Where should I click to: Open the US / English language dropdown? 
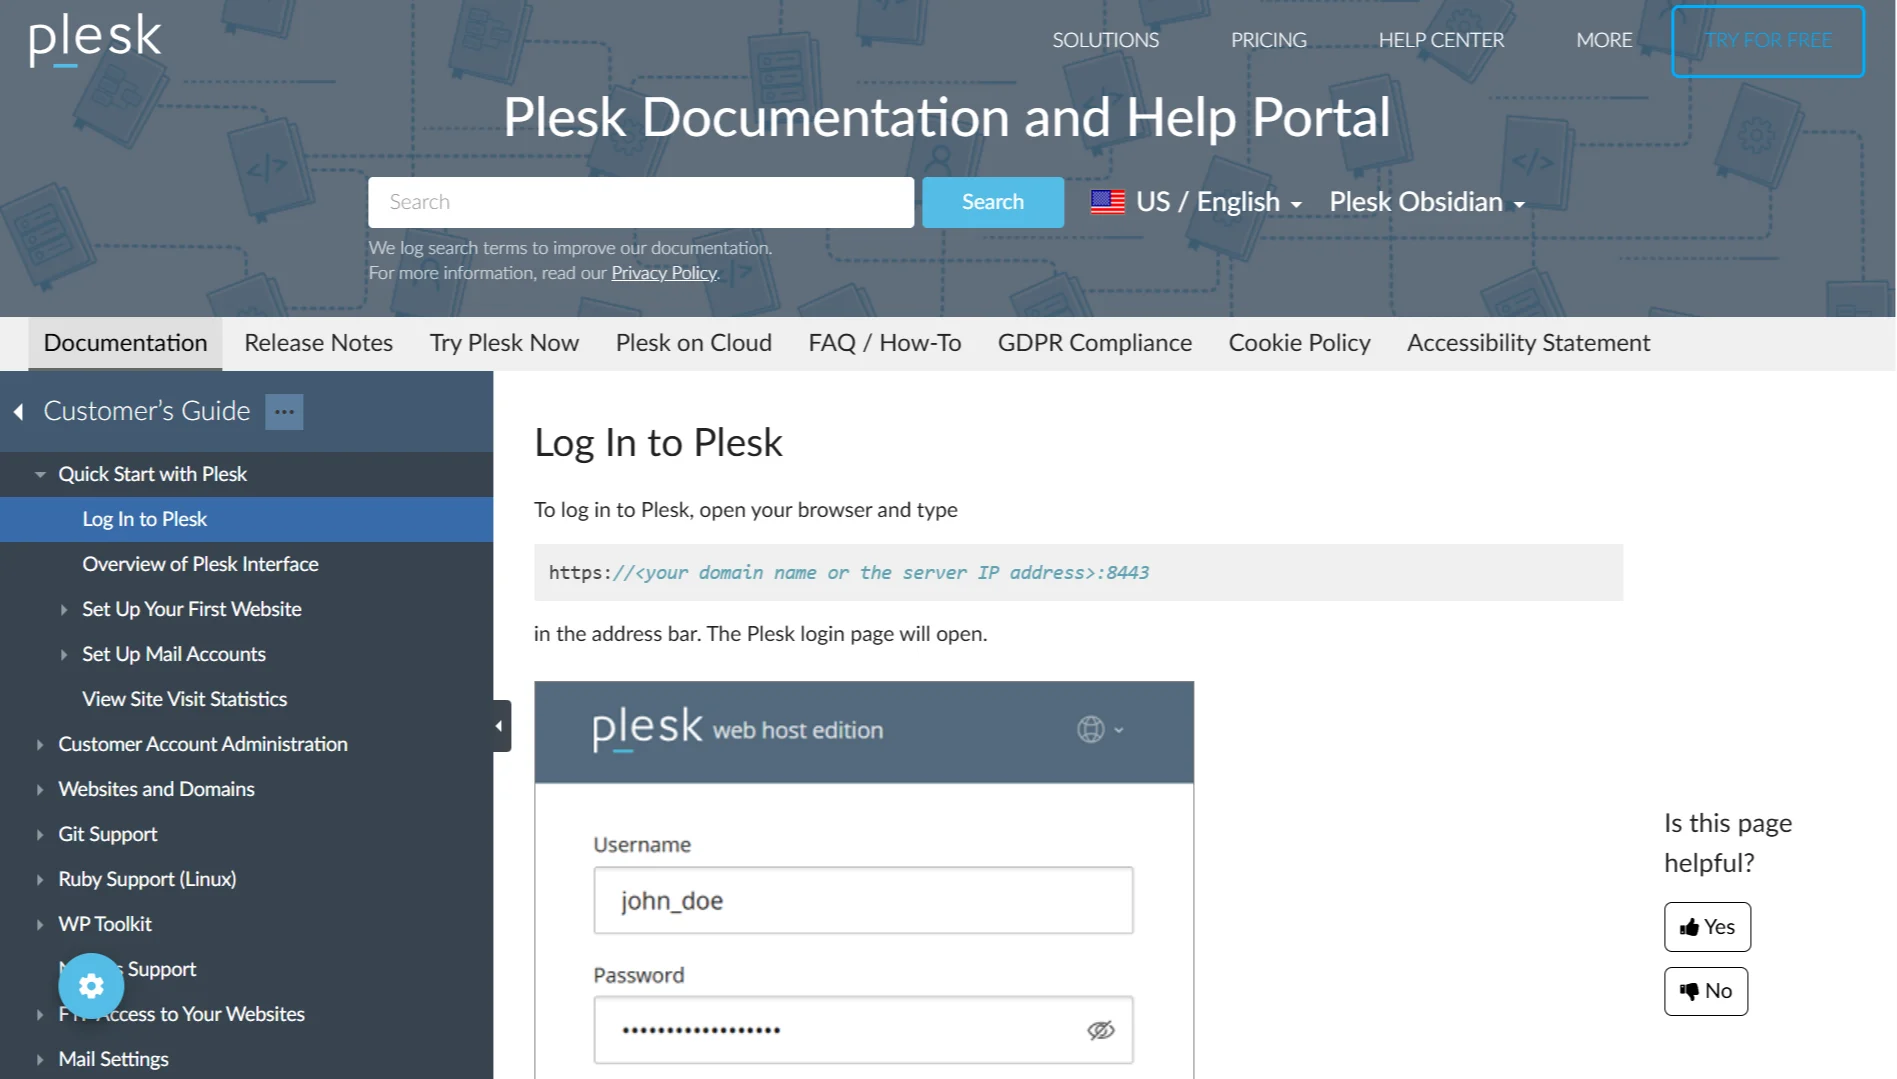click(x=1197, y=202)
